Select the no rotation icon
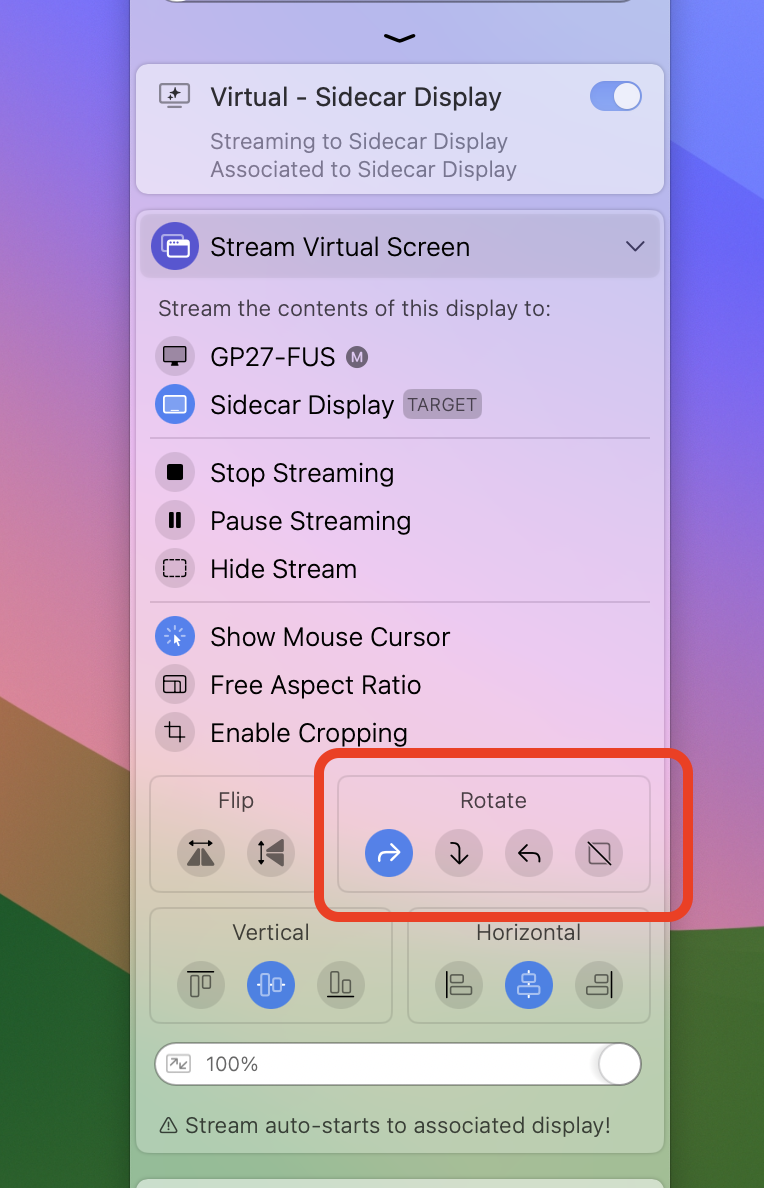The image size is (764, 1188). coord(599,853)
